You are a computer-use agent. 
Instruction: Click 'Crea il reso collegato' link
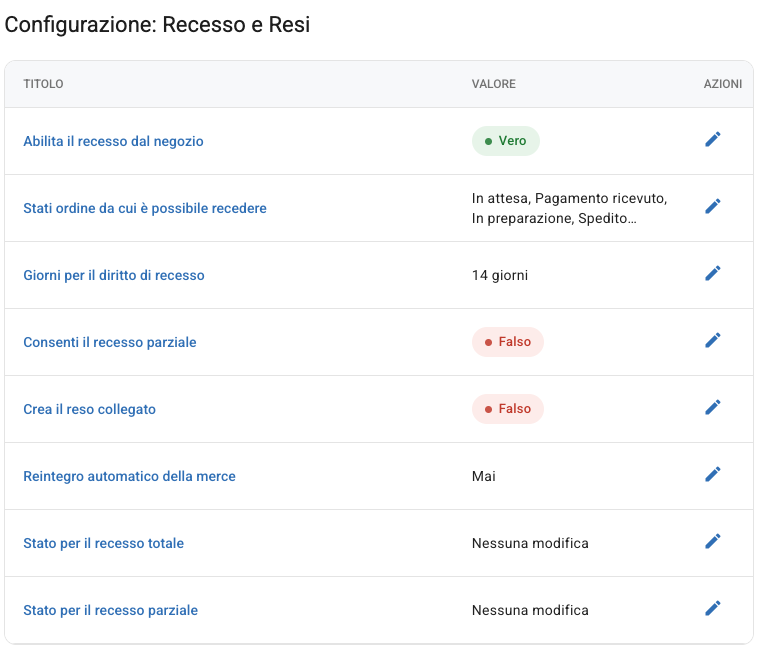(x=90, y=410)
